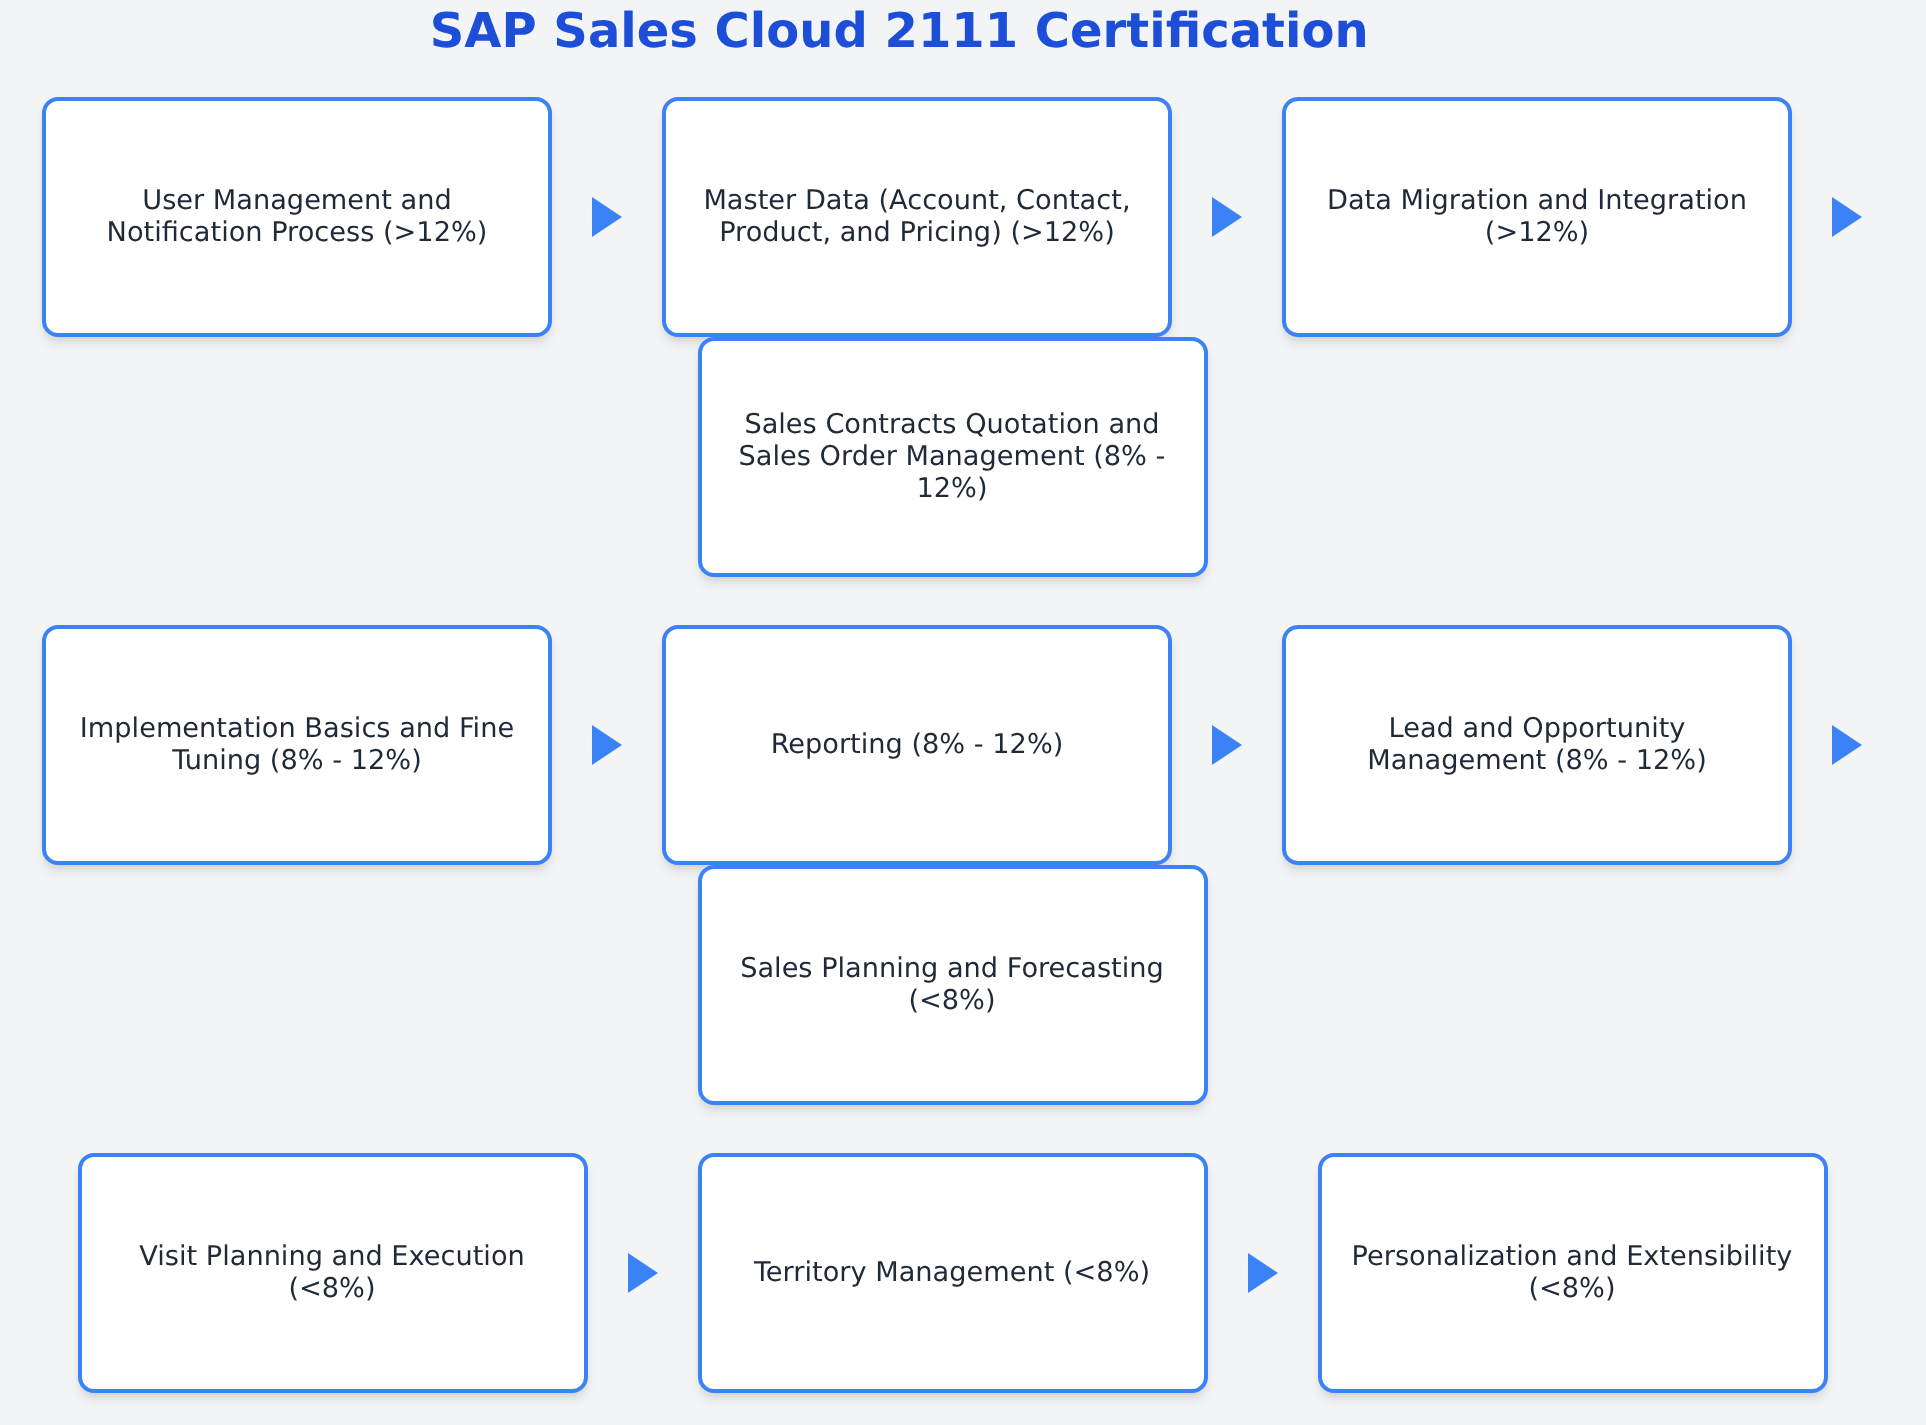The height and width of the screenshot is (1425, 1926).
Task: Click arrow after Territory Management box
Action: 1261,1273
